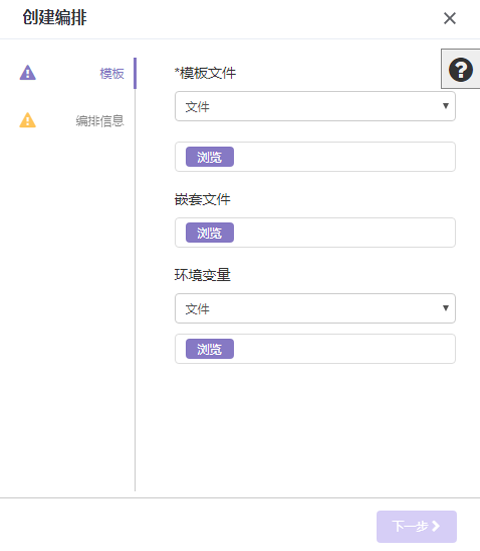Click the arrow of the 模板文件 dropdown
480x551 pixels.
[446, 106]
